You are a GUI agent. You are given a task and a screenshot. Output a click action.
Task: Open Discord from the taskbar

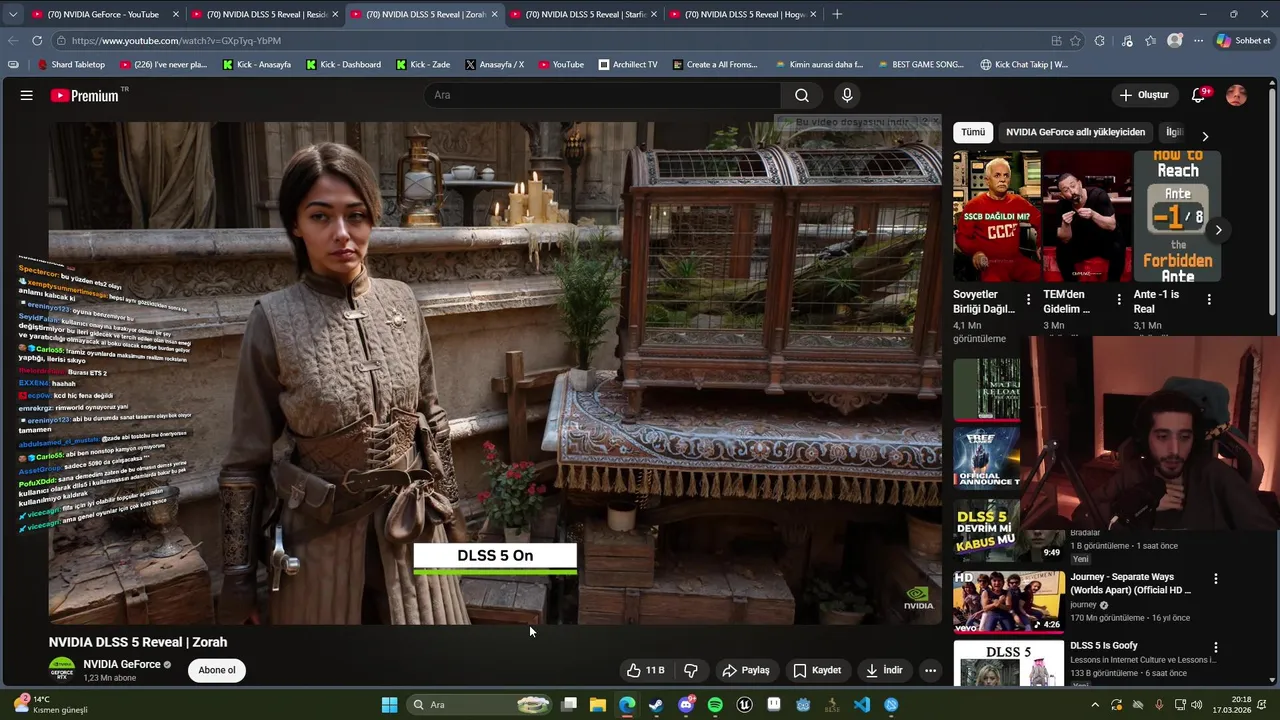(686, 705)
